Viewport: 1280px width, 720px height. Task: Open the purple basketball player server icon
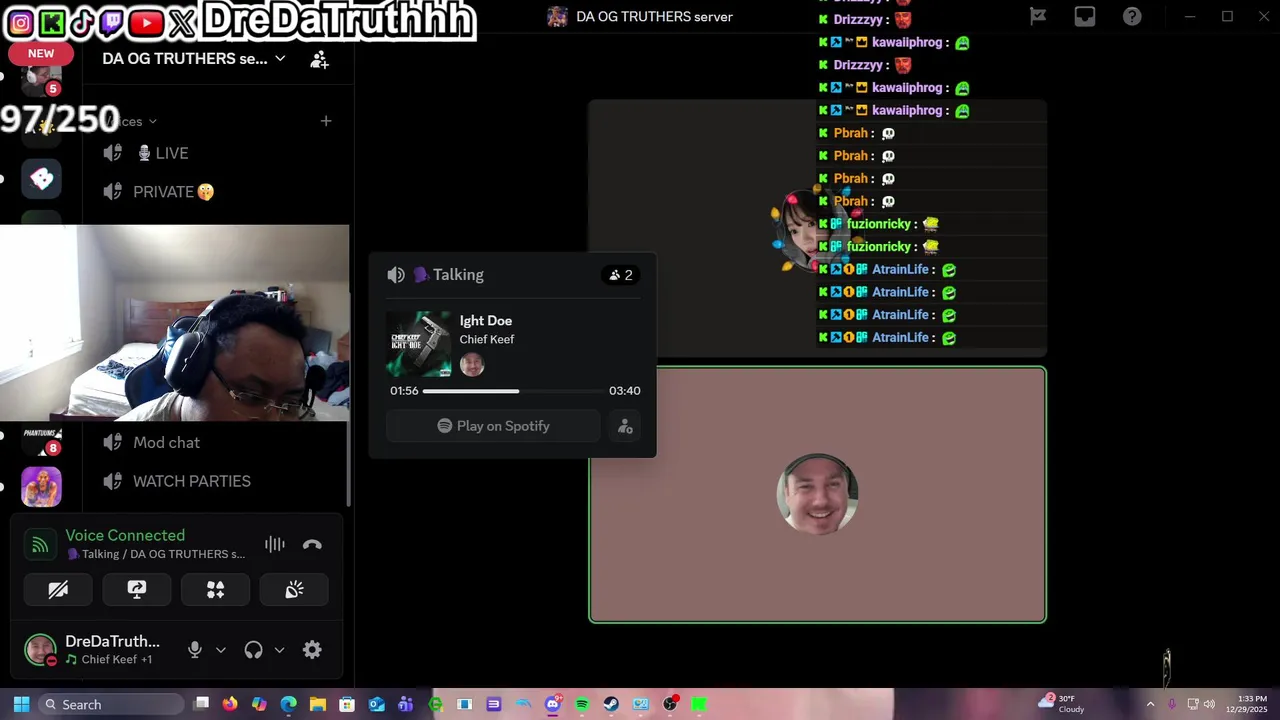[x=42, y=487]
